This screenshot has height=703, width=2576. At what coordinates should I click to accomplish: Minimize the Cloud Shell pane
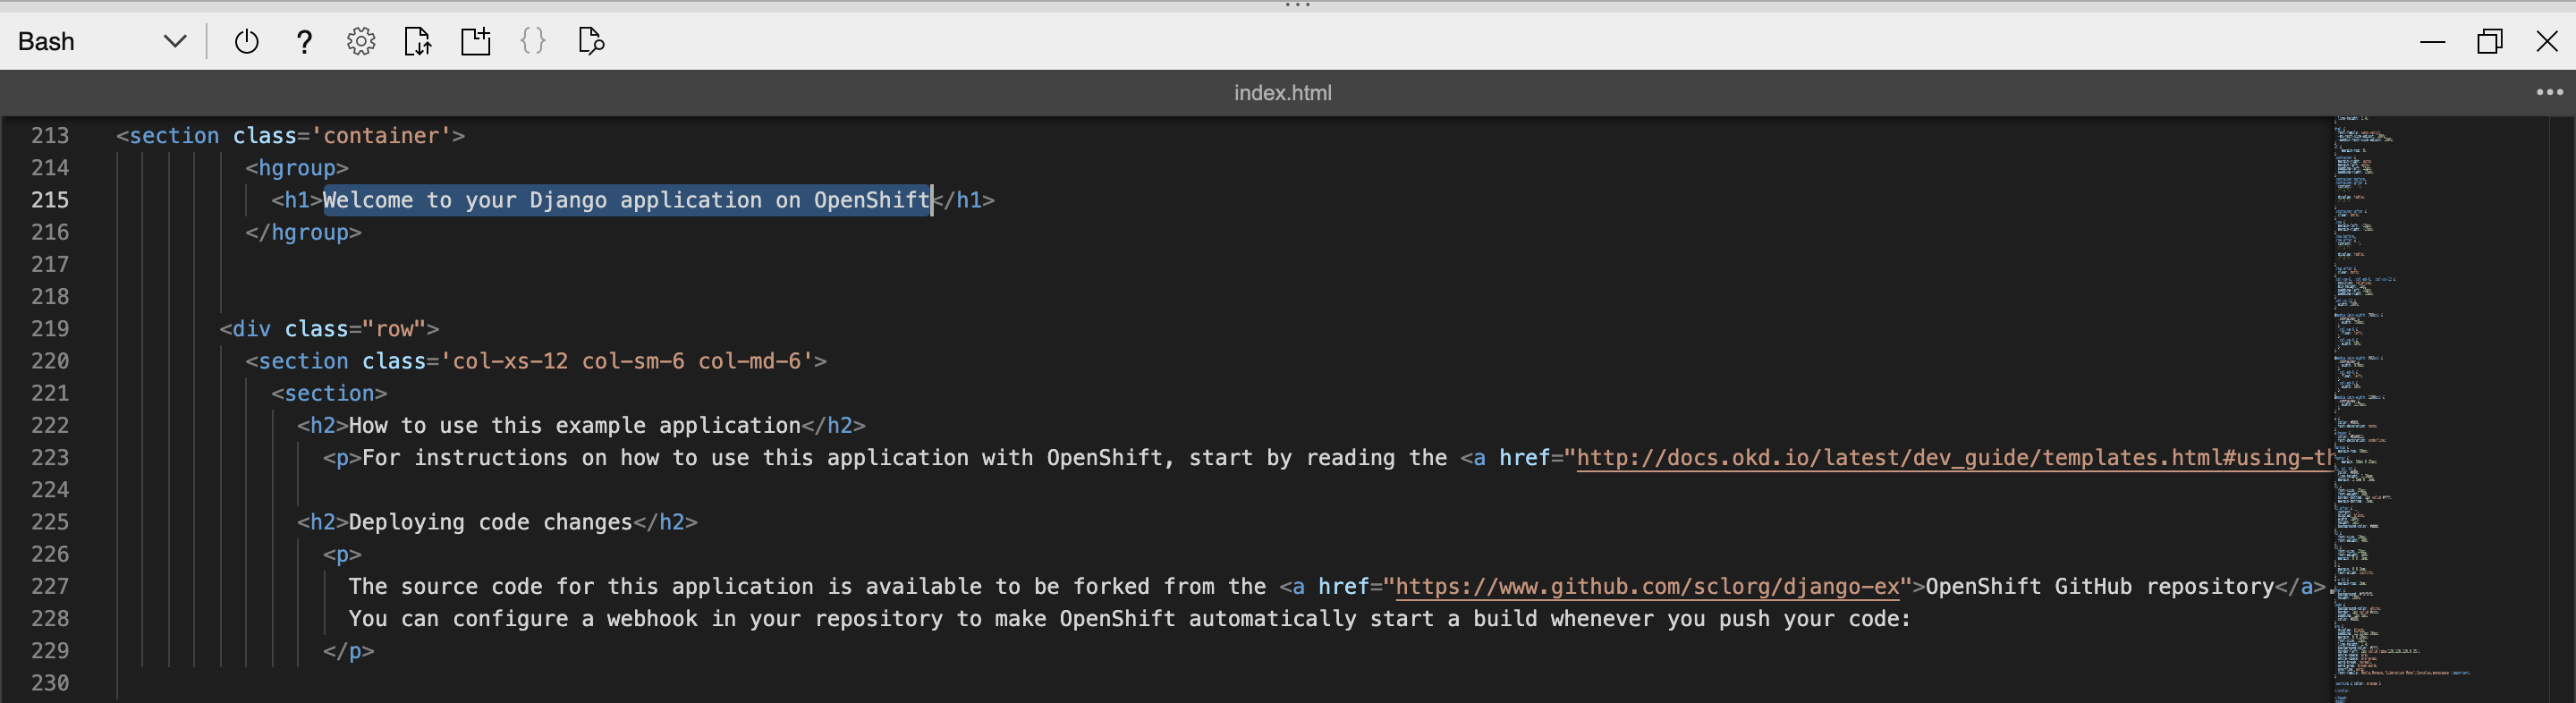(x=2432, y=41)
